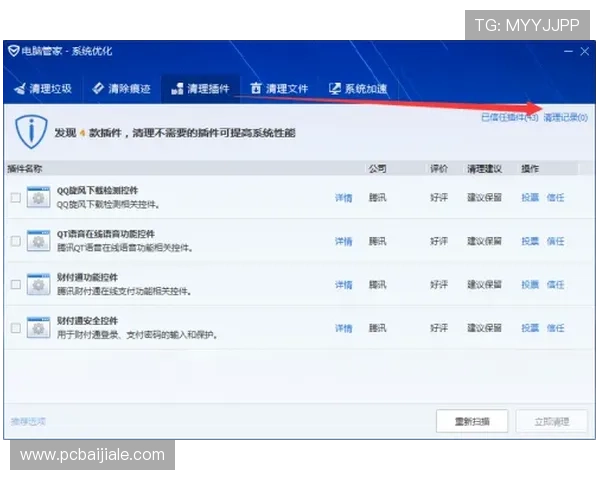Select the 财付通安全控件 checkbox
The width and height of the screenshot is (600, 480).
tap(16, 328)
